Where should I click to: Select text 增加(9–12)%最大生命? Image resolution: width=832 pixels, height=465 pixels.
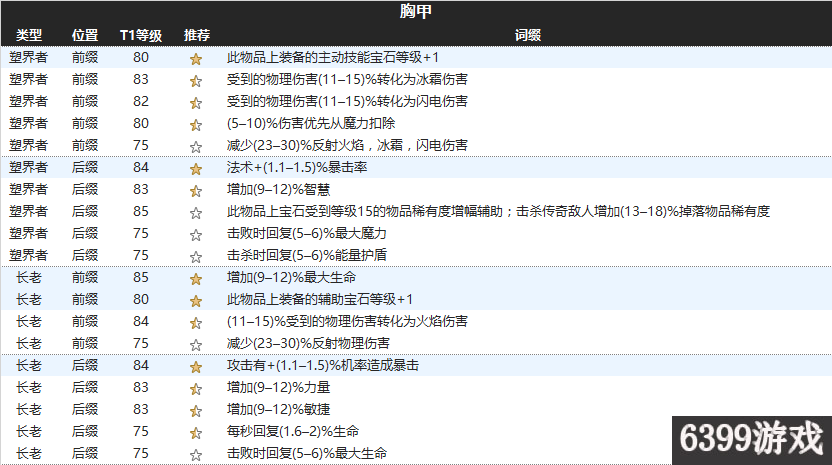click(x=291, y=277)
